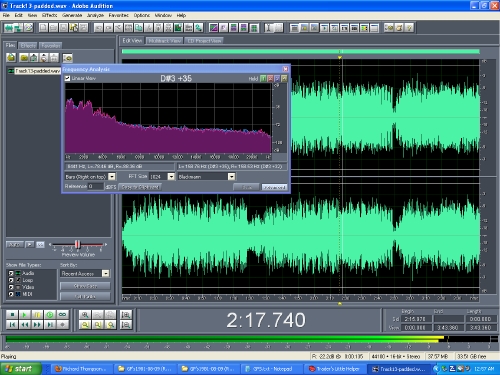500x375 pixels.
Task: Switch to CD Project View tab
Action: (204, 41)
